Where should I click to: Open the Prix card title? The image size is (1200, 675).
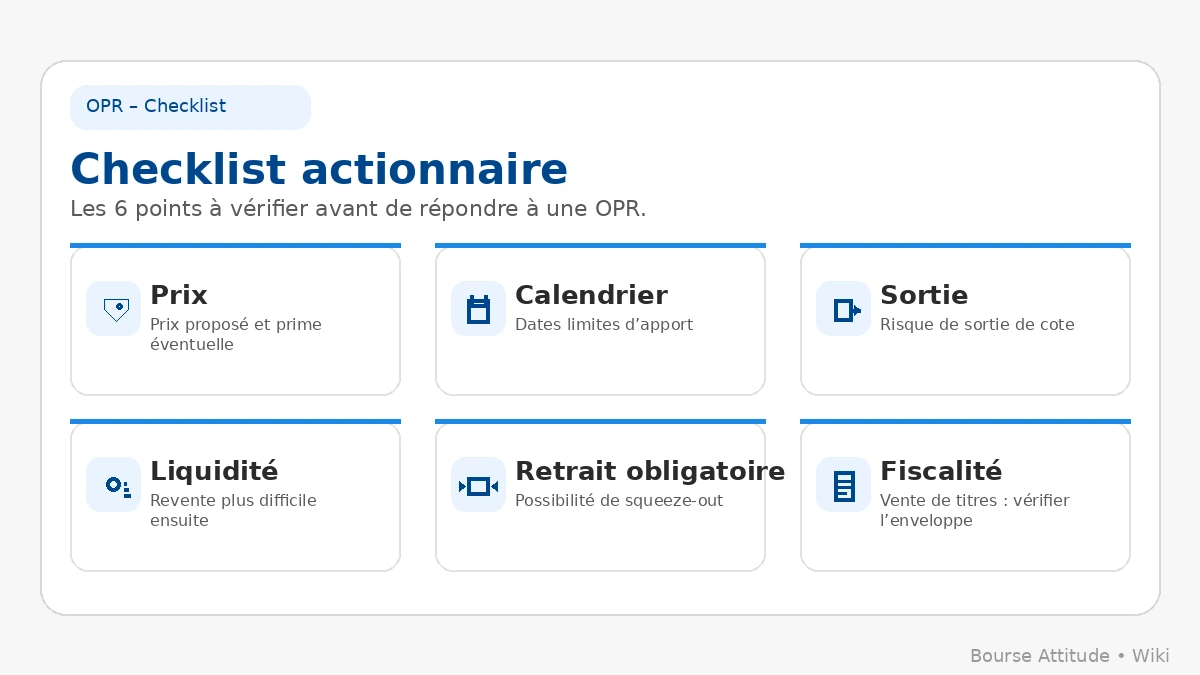click(179, 295)
